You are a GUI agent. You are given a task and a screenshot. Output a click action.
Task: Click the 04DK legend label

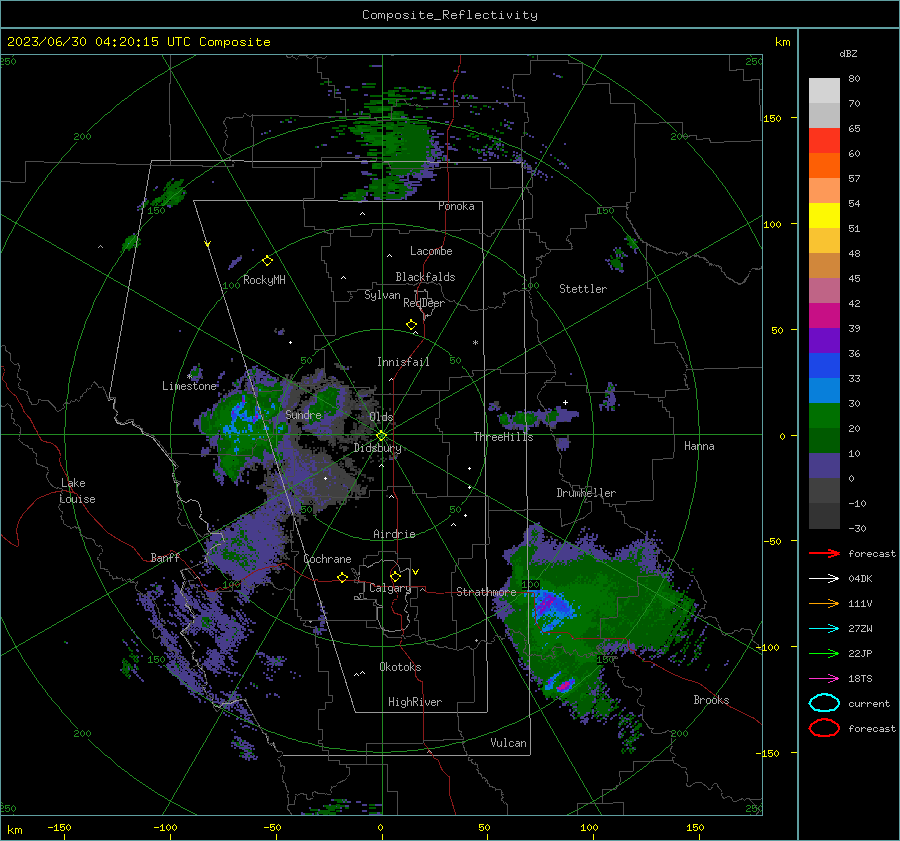pos(860,579)
